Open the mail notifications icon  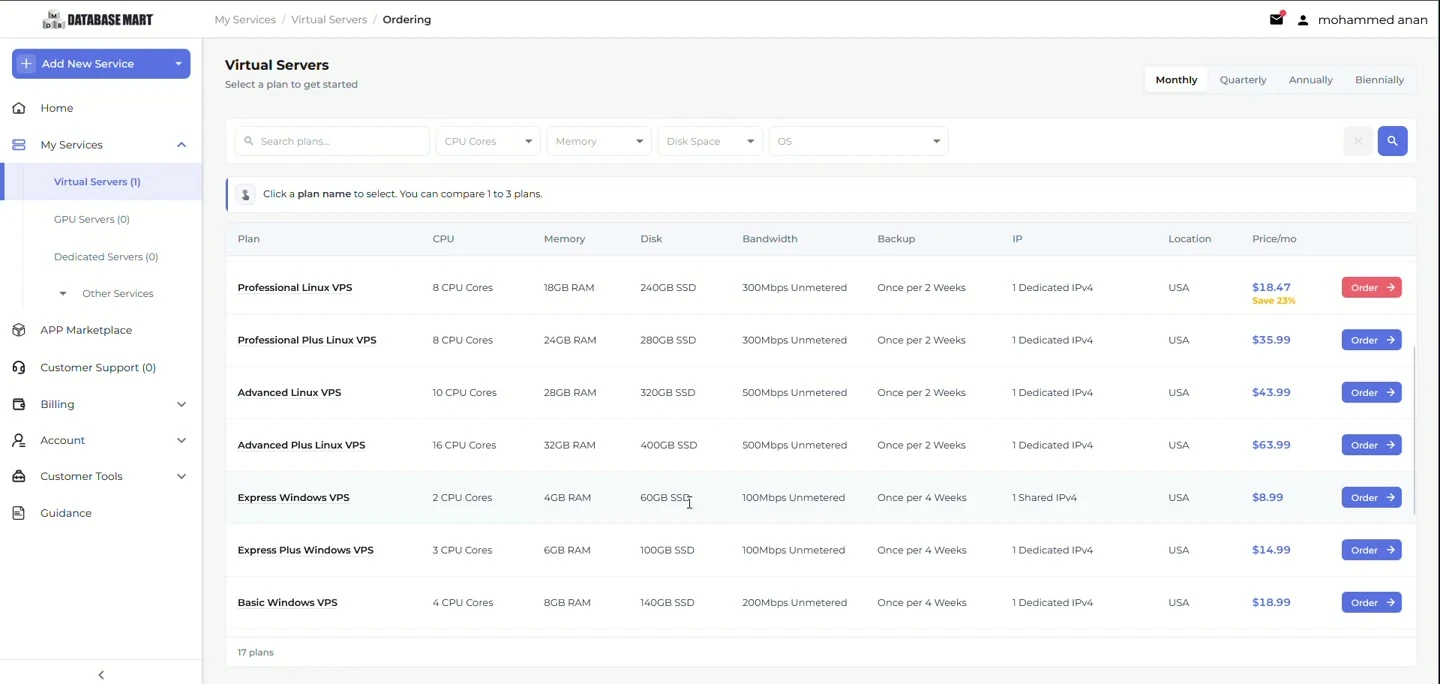[1277, 19]
